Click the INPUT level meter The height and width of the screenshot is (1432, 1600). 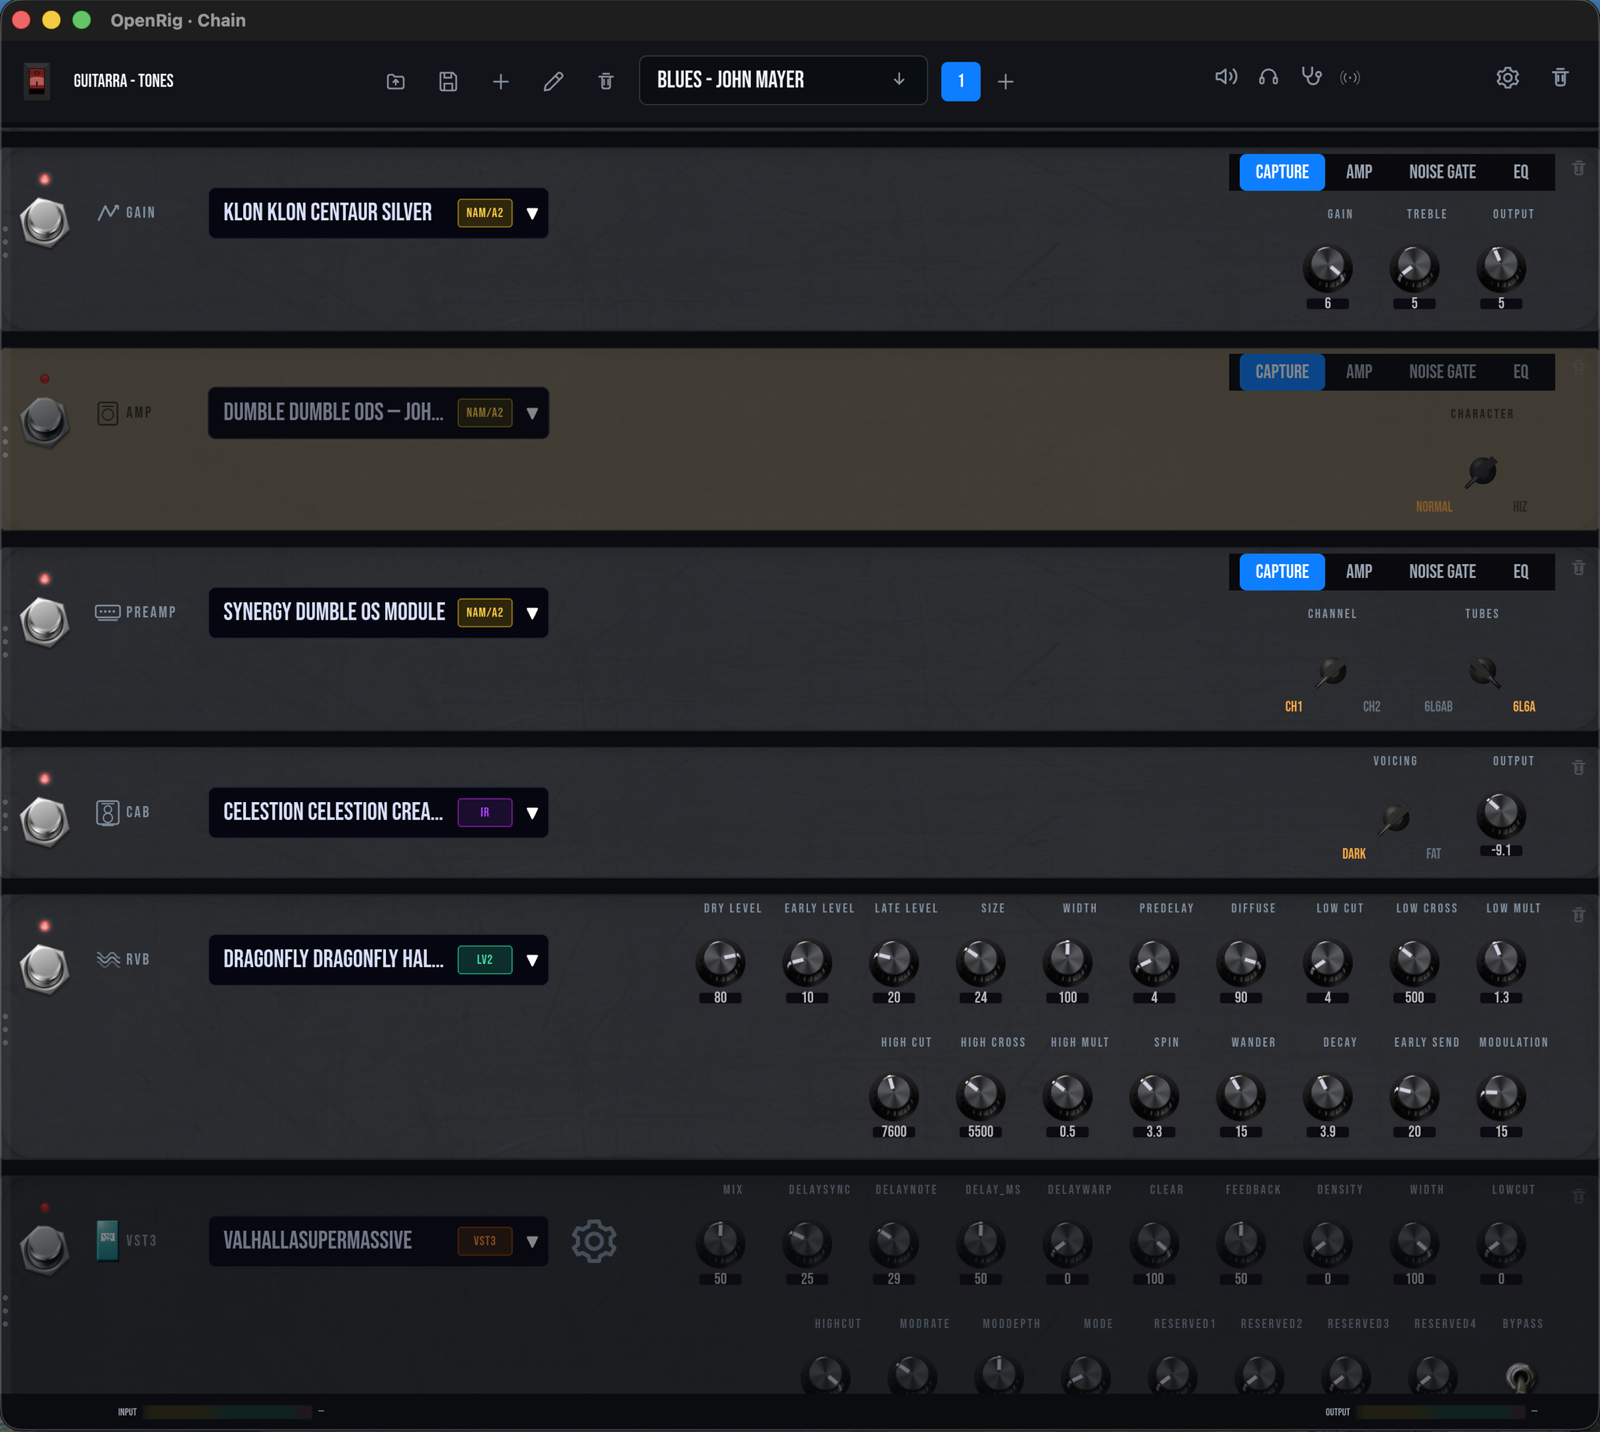(x=229, y=1412)
